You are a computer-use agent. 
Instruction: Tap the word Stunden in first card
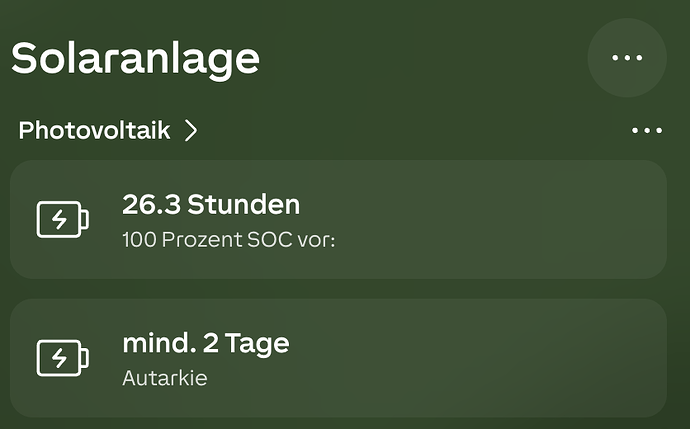[x=244, y=205]
